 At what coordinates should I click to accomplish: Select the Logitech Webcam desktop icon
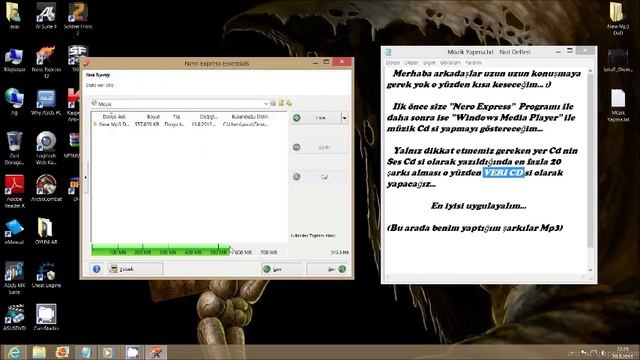46,148
